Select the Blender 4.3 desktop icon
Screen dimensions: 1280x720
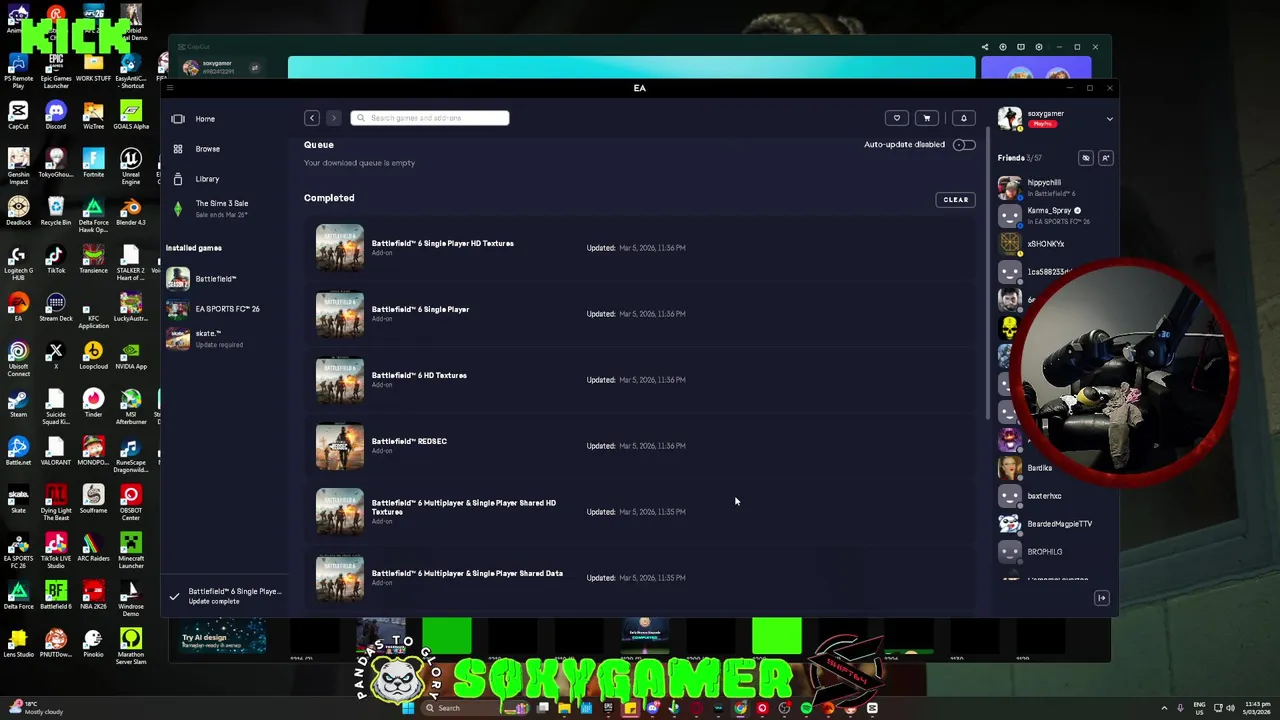click(131, 210)
